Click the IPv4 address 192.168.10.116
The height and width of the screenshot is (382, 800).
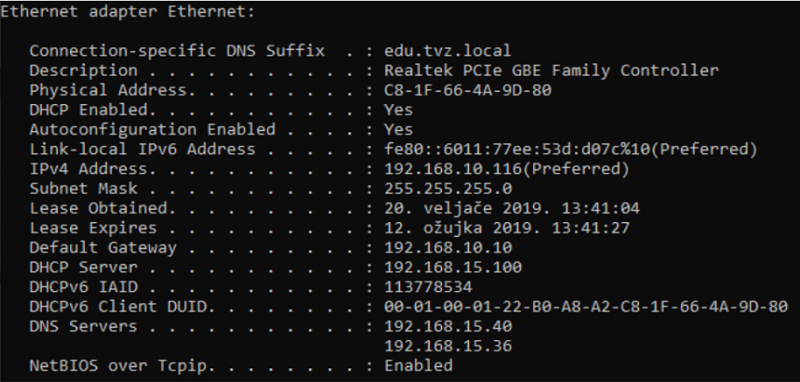(x=507, y=169)
